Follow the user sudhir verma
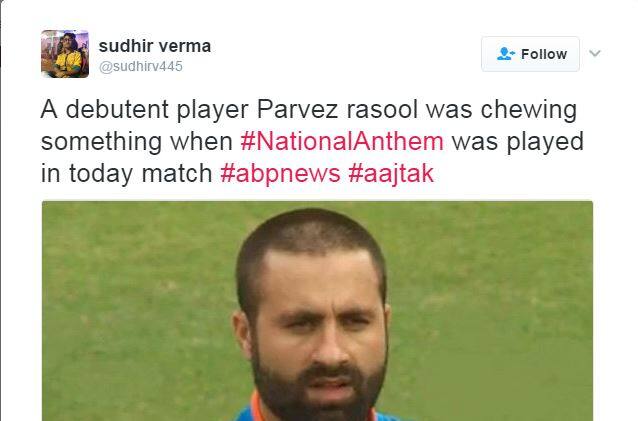 coord(530,54)
